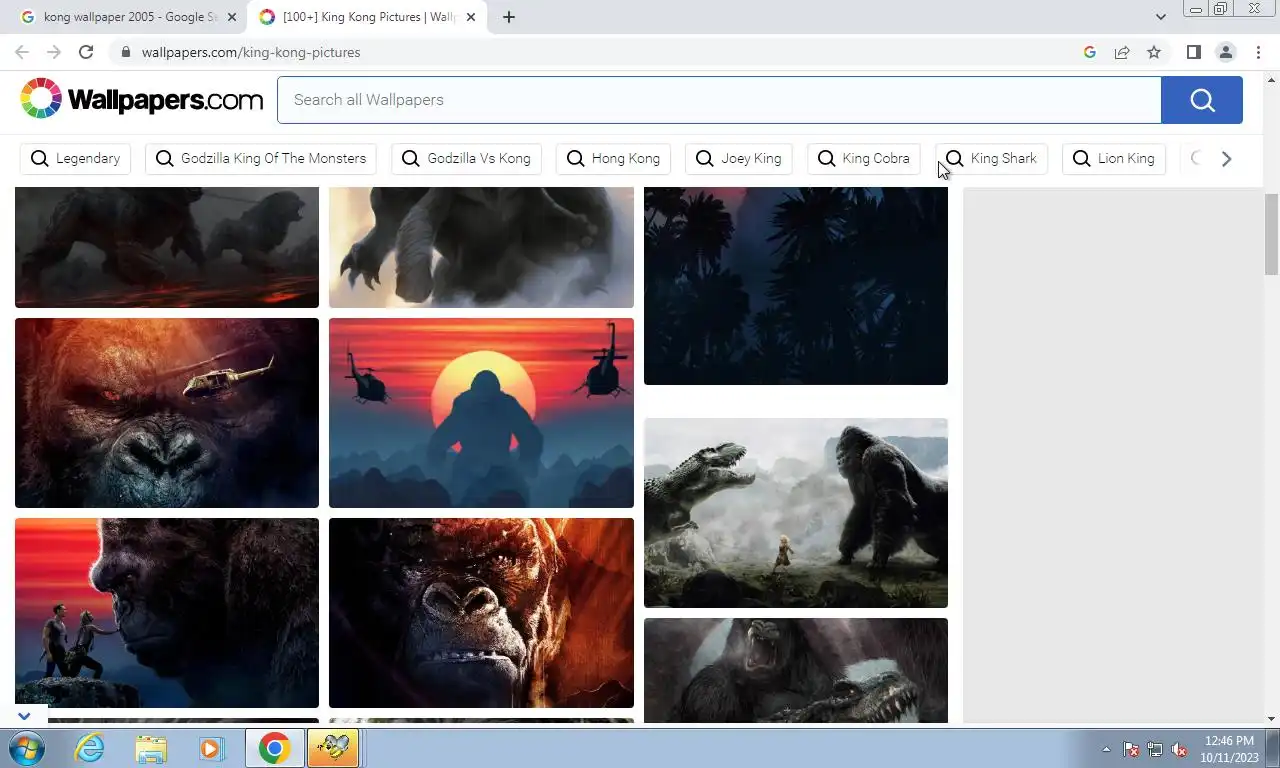
Task: Open the share page icon in address bar
Action: click(x=1122, y=52)
